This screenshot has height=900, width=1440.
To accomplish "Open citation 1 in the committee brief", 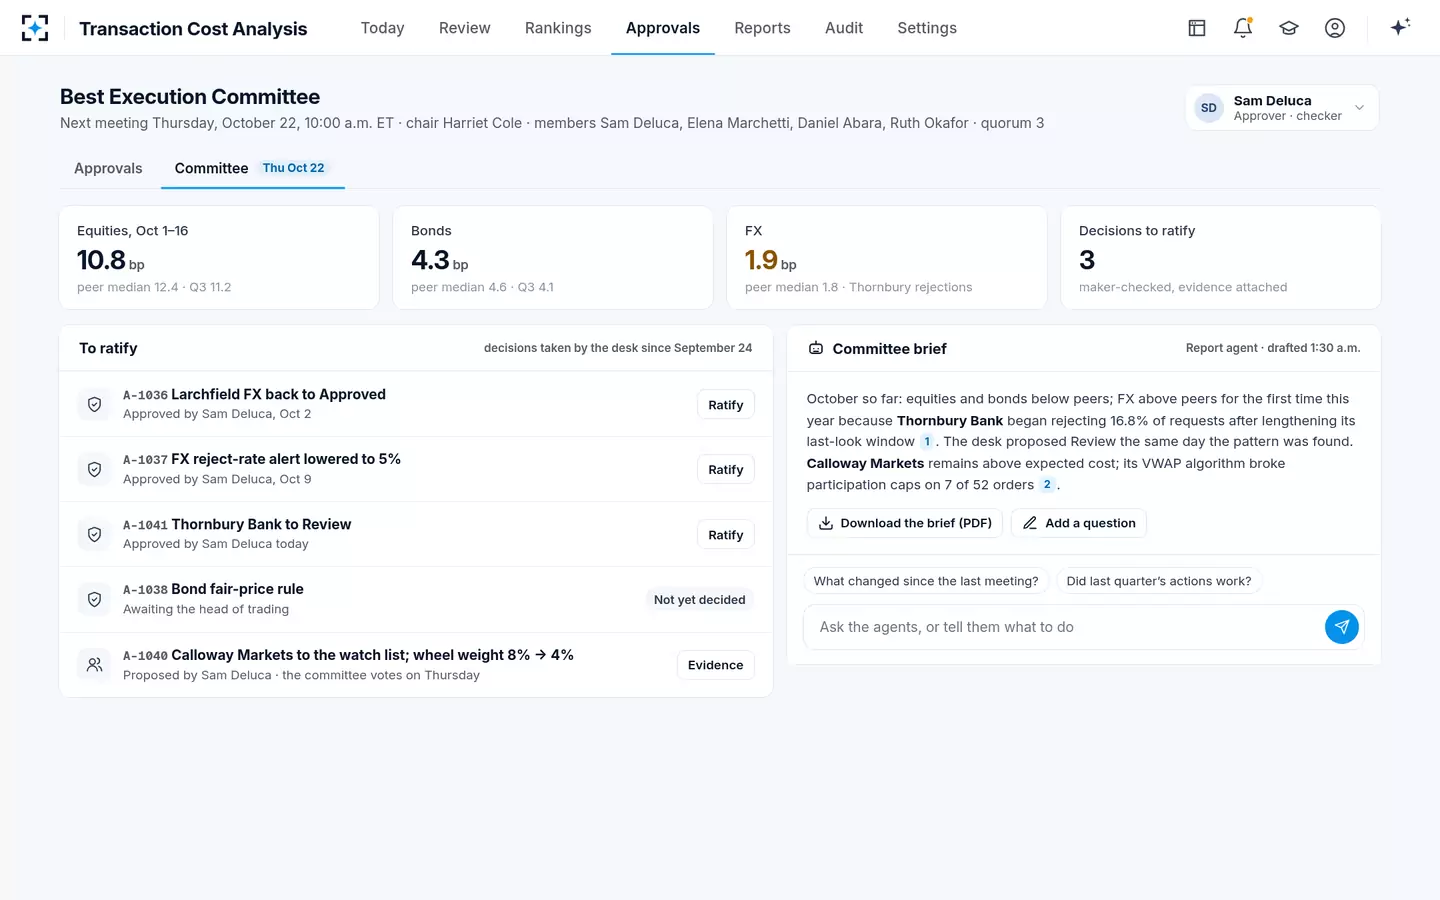I will point(927,442).
